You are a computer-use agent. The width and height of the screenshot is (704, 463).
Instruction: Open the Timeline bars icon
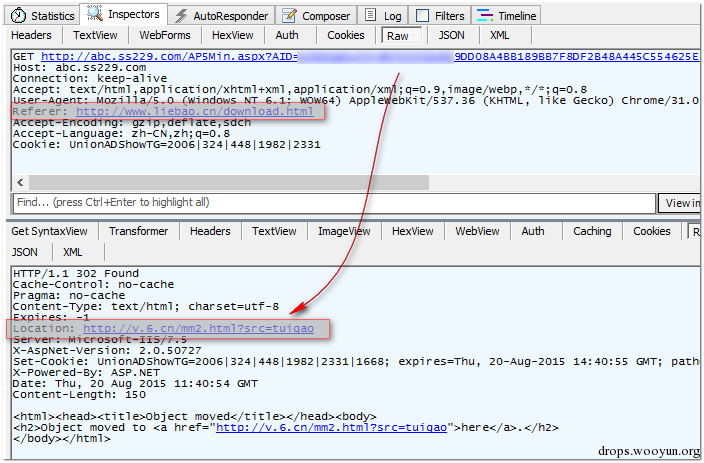[484, 16]
